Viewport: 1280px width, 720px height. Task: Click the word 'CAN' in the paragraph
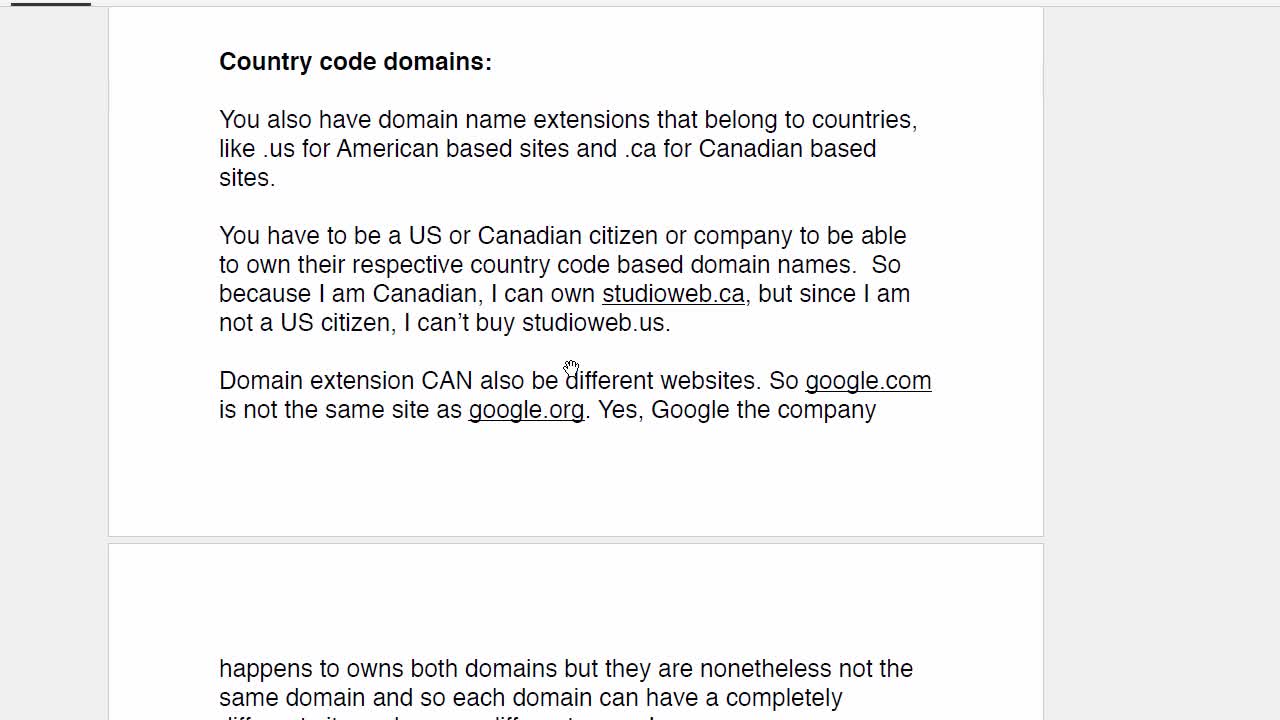coord(446,381)
